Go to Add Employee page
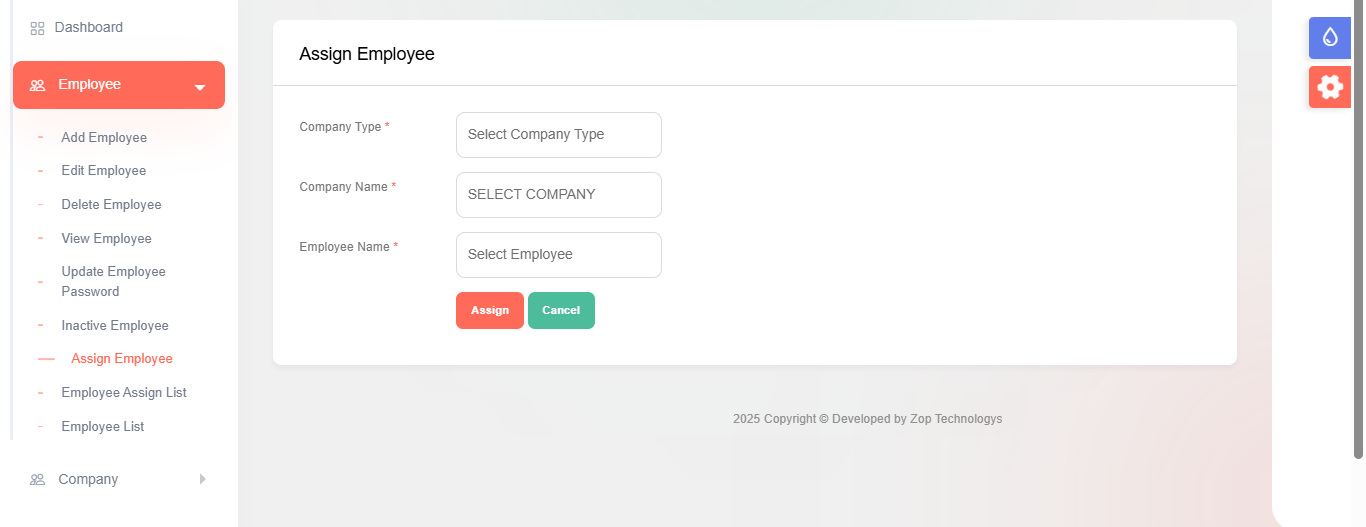The image size is (1366, 527). click(104, 138)
